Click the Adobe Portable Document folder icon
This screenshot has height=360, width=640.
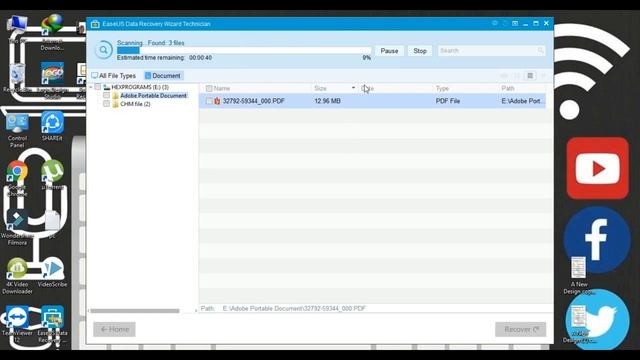[x=116, y=96]
